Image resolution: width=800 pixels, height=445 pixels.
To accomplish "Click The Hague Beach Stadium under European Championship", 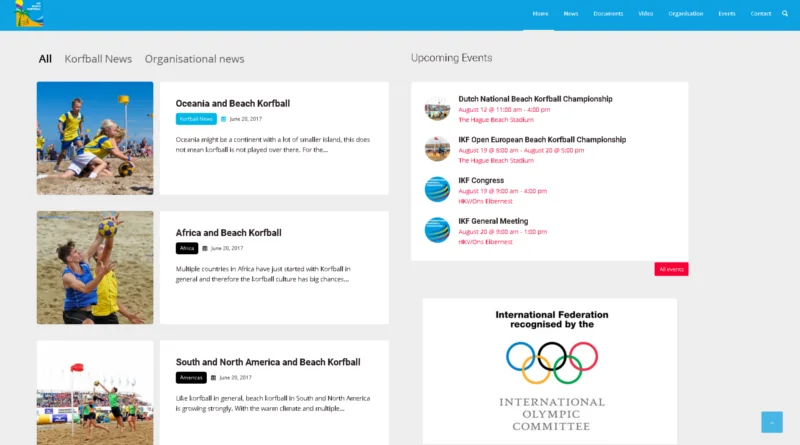I will point(496,161).
